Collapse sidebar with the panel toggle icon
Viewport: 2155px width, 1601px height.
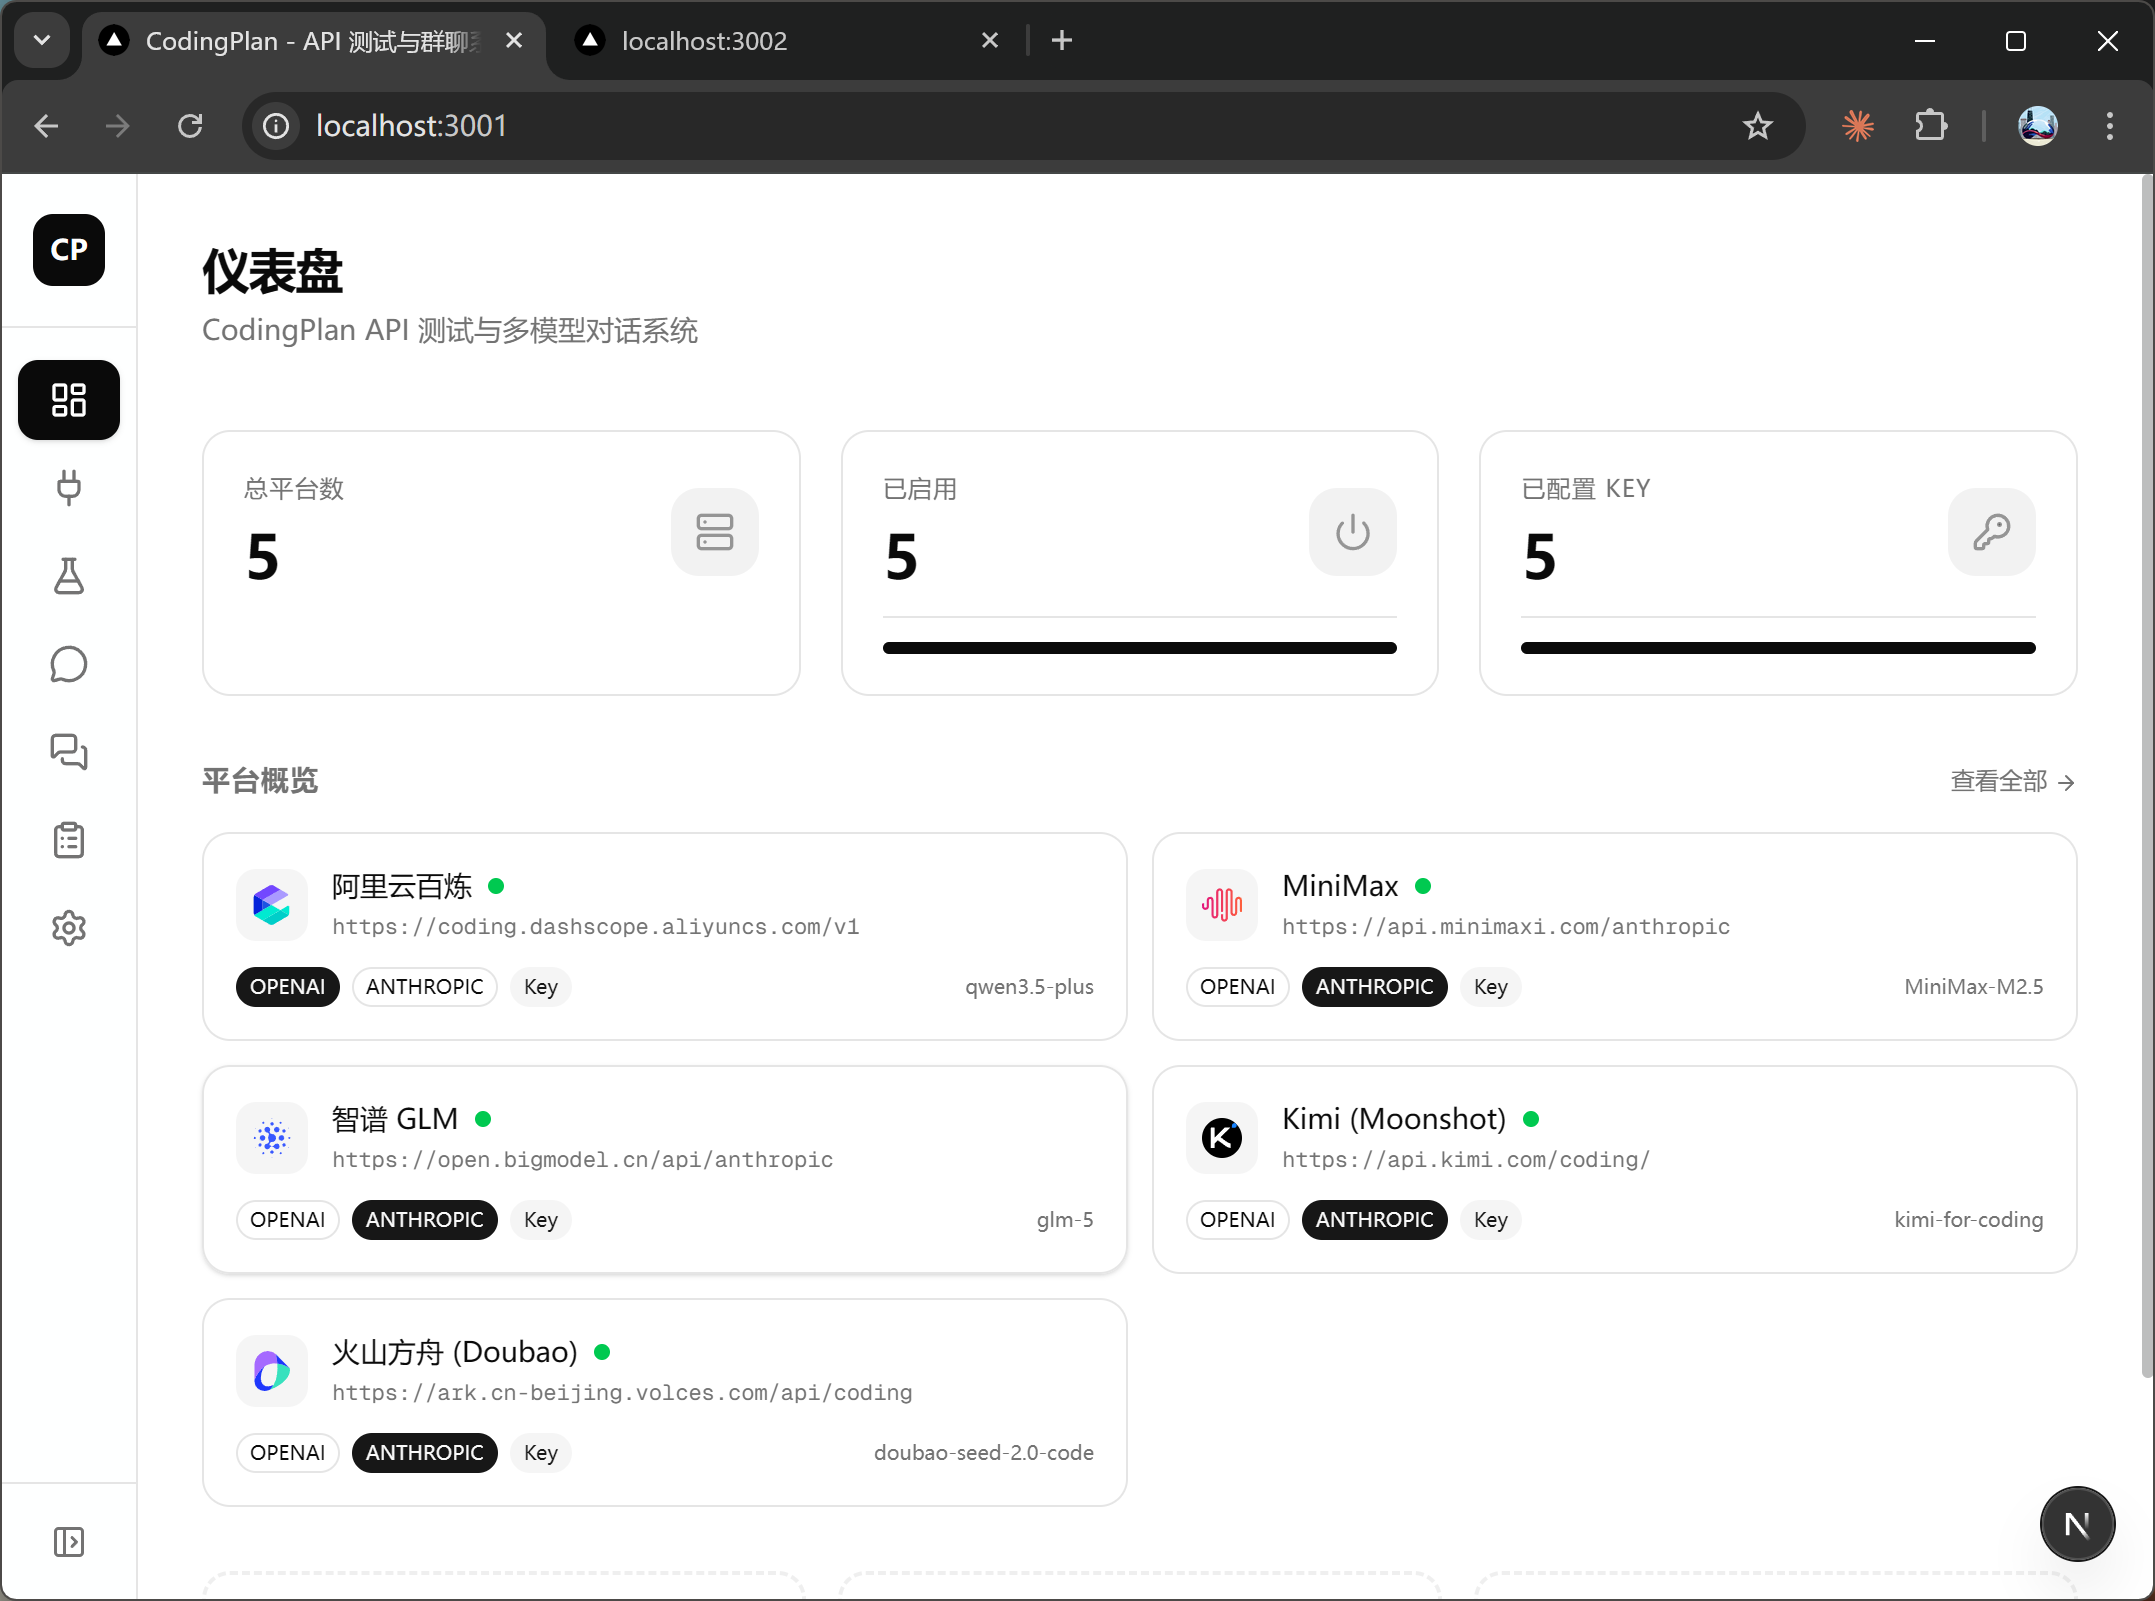point(68,1542)
